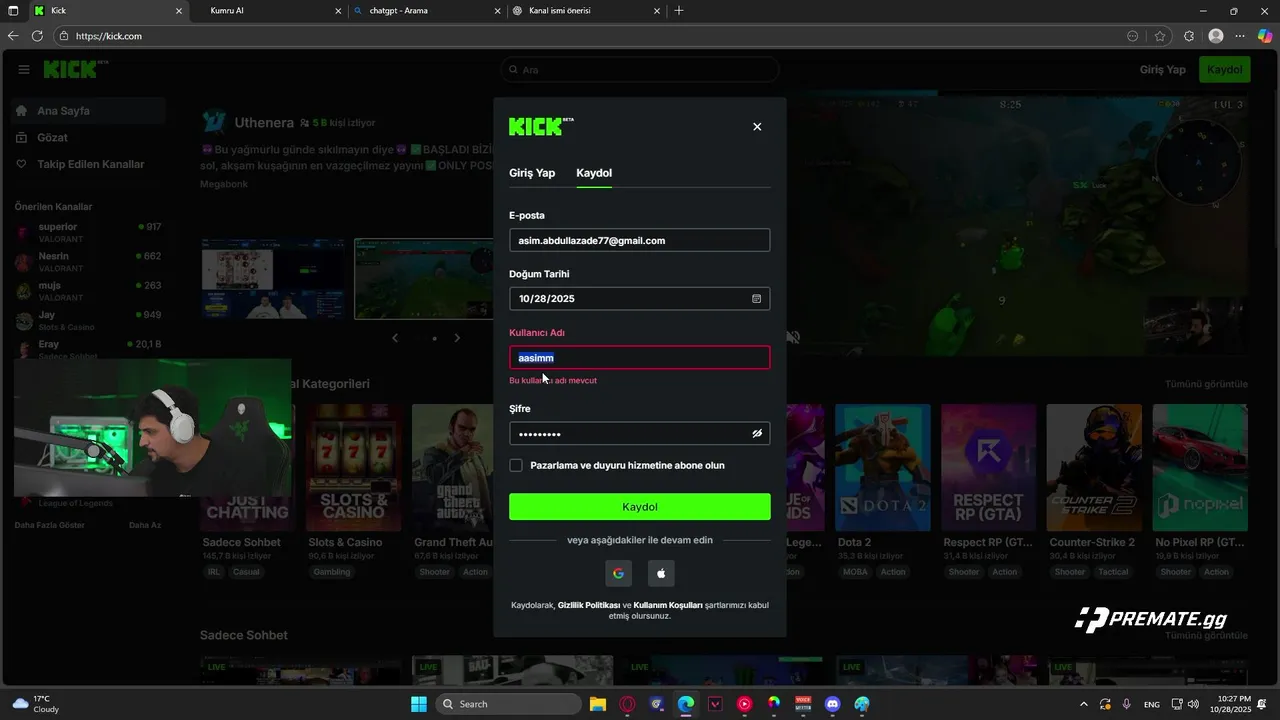Screen dimensions: 1280x720
Task: Open the Counter-Strike 2 category card
Action: [x=1094, y=468]
